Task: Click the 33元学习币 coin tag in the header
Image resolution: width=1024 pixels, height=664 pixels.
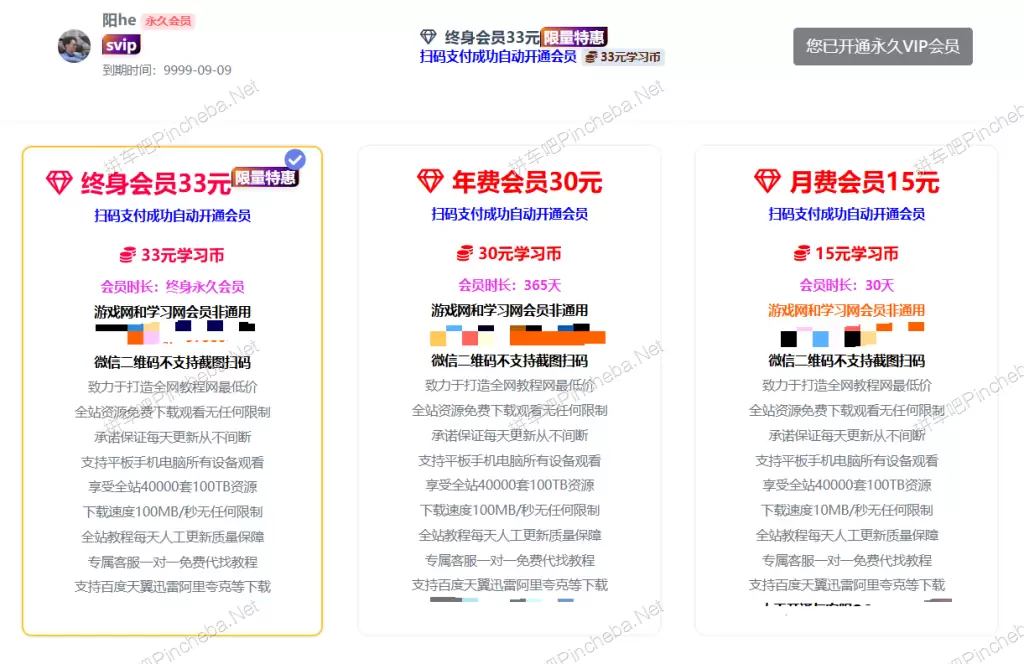Action: (623, 57)
